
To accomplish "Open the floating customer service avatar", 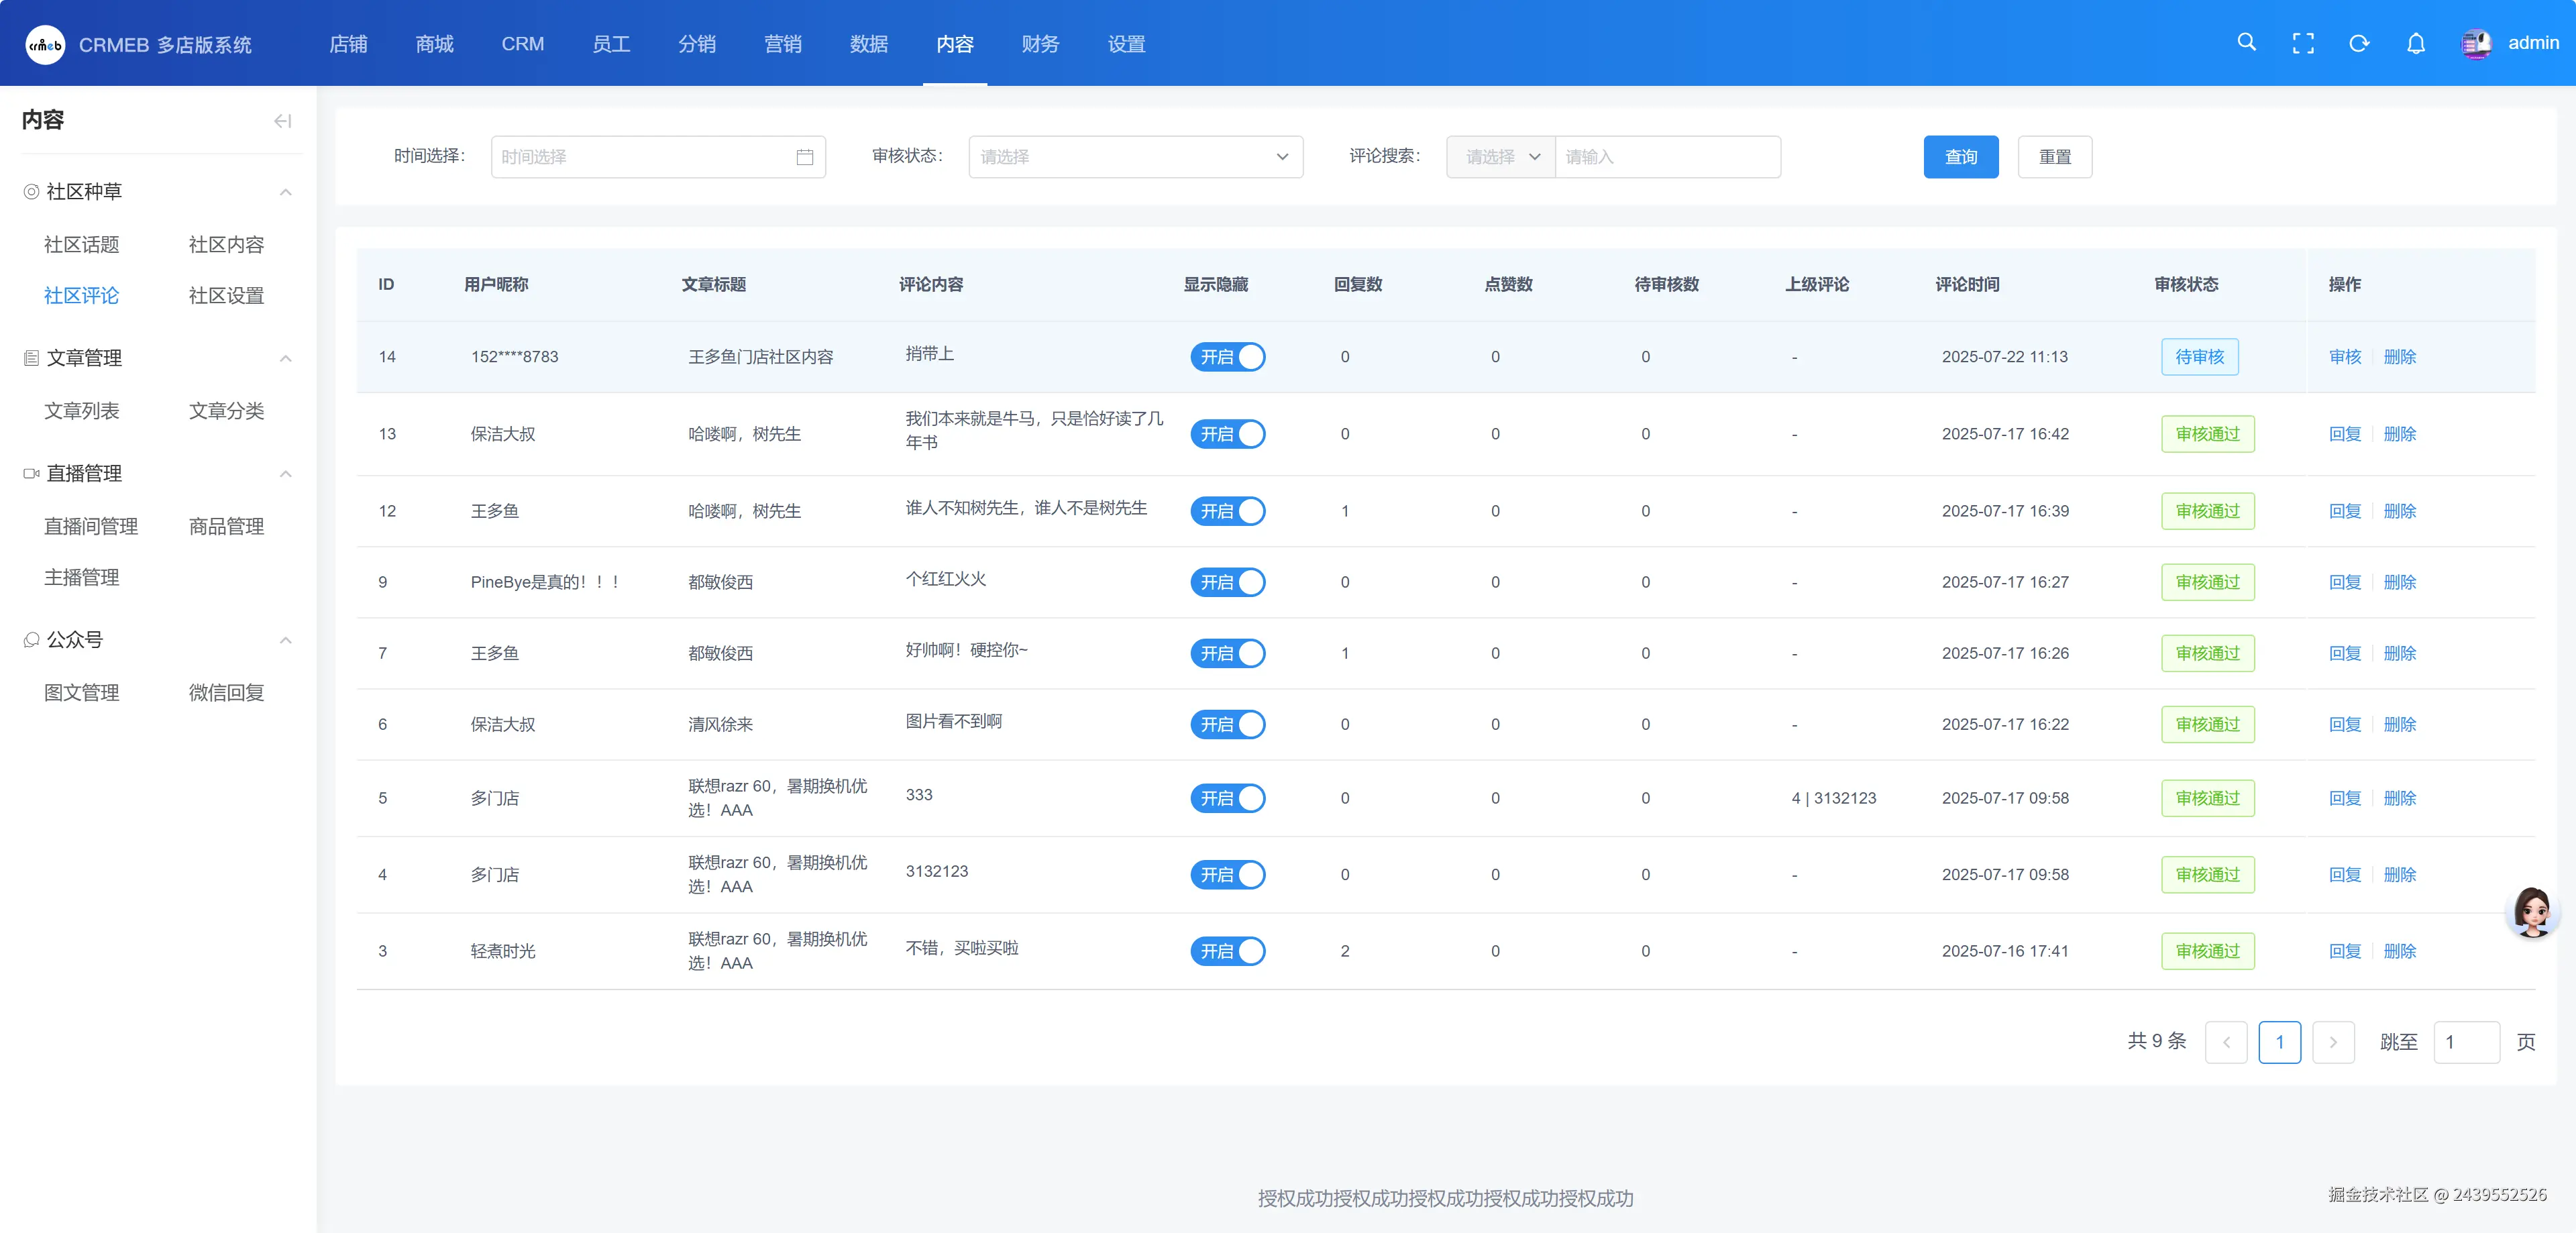I will click(x=2532, y=912).
